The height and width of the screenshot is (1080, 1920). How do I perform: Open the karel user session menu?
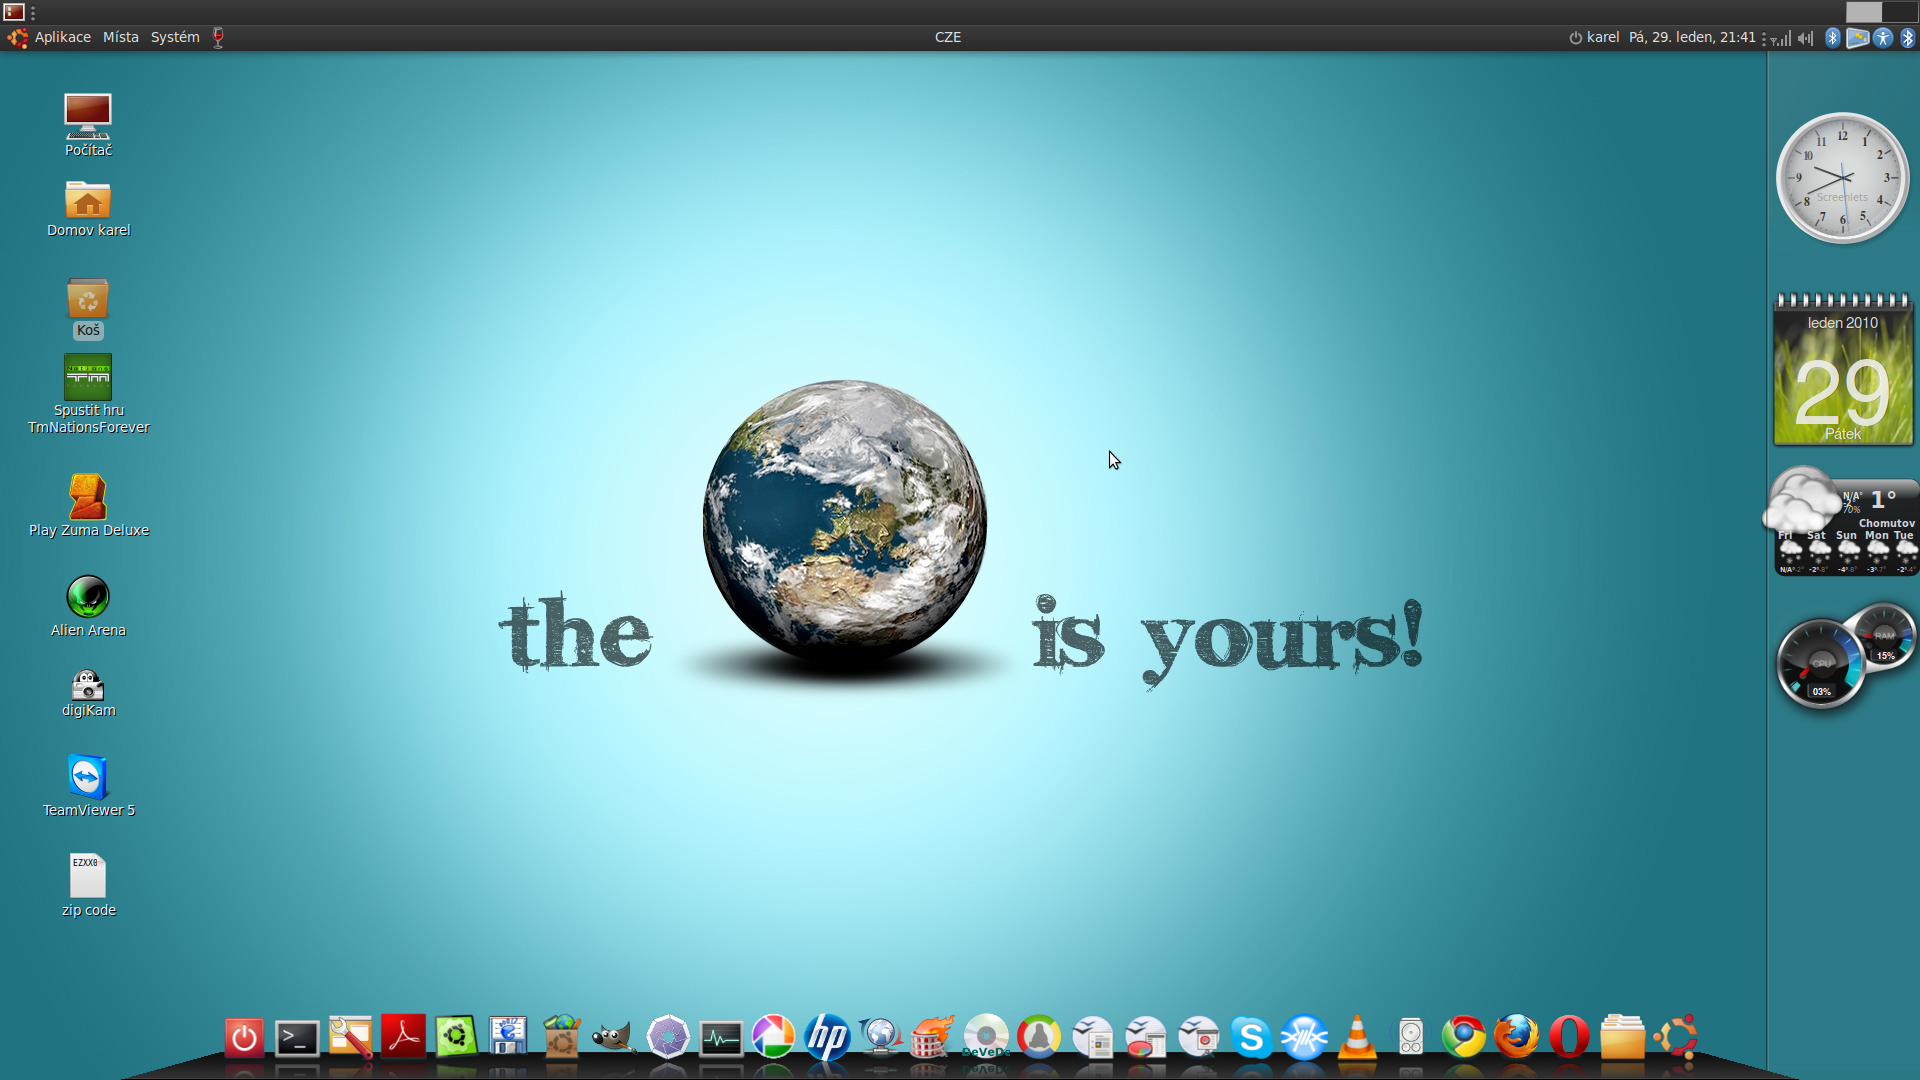pyautogui.click(x=1594, y=37)
